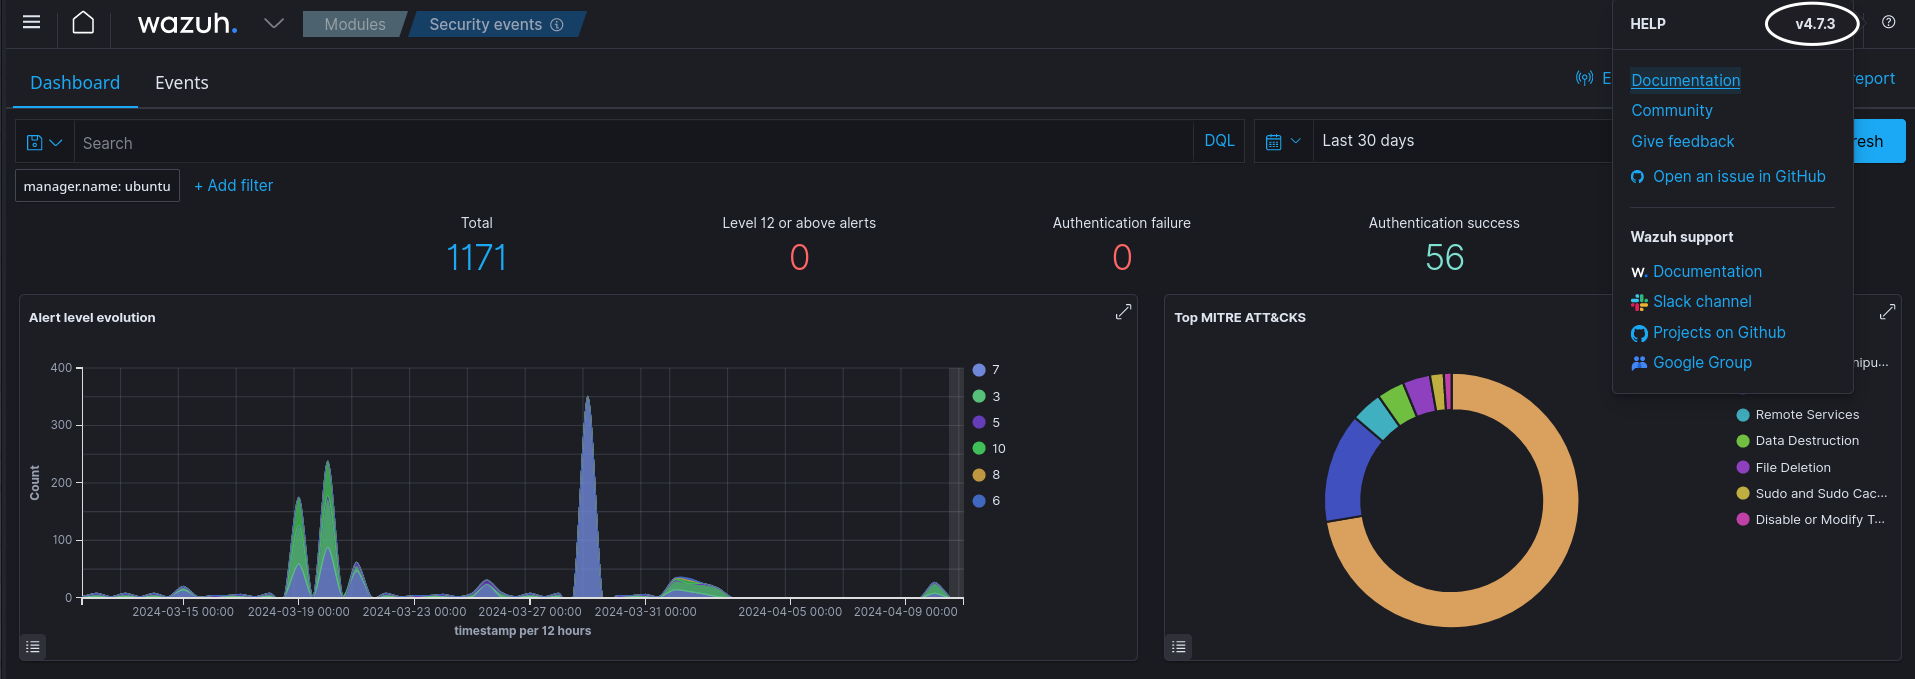
Task: Expand the Alert level evolution panel
Action: point(1123,312)
